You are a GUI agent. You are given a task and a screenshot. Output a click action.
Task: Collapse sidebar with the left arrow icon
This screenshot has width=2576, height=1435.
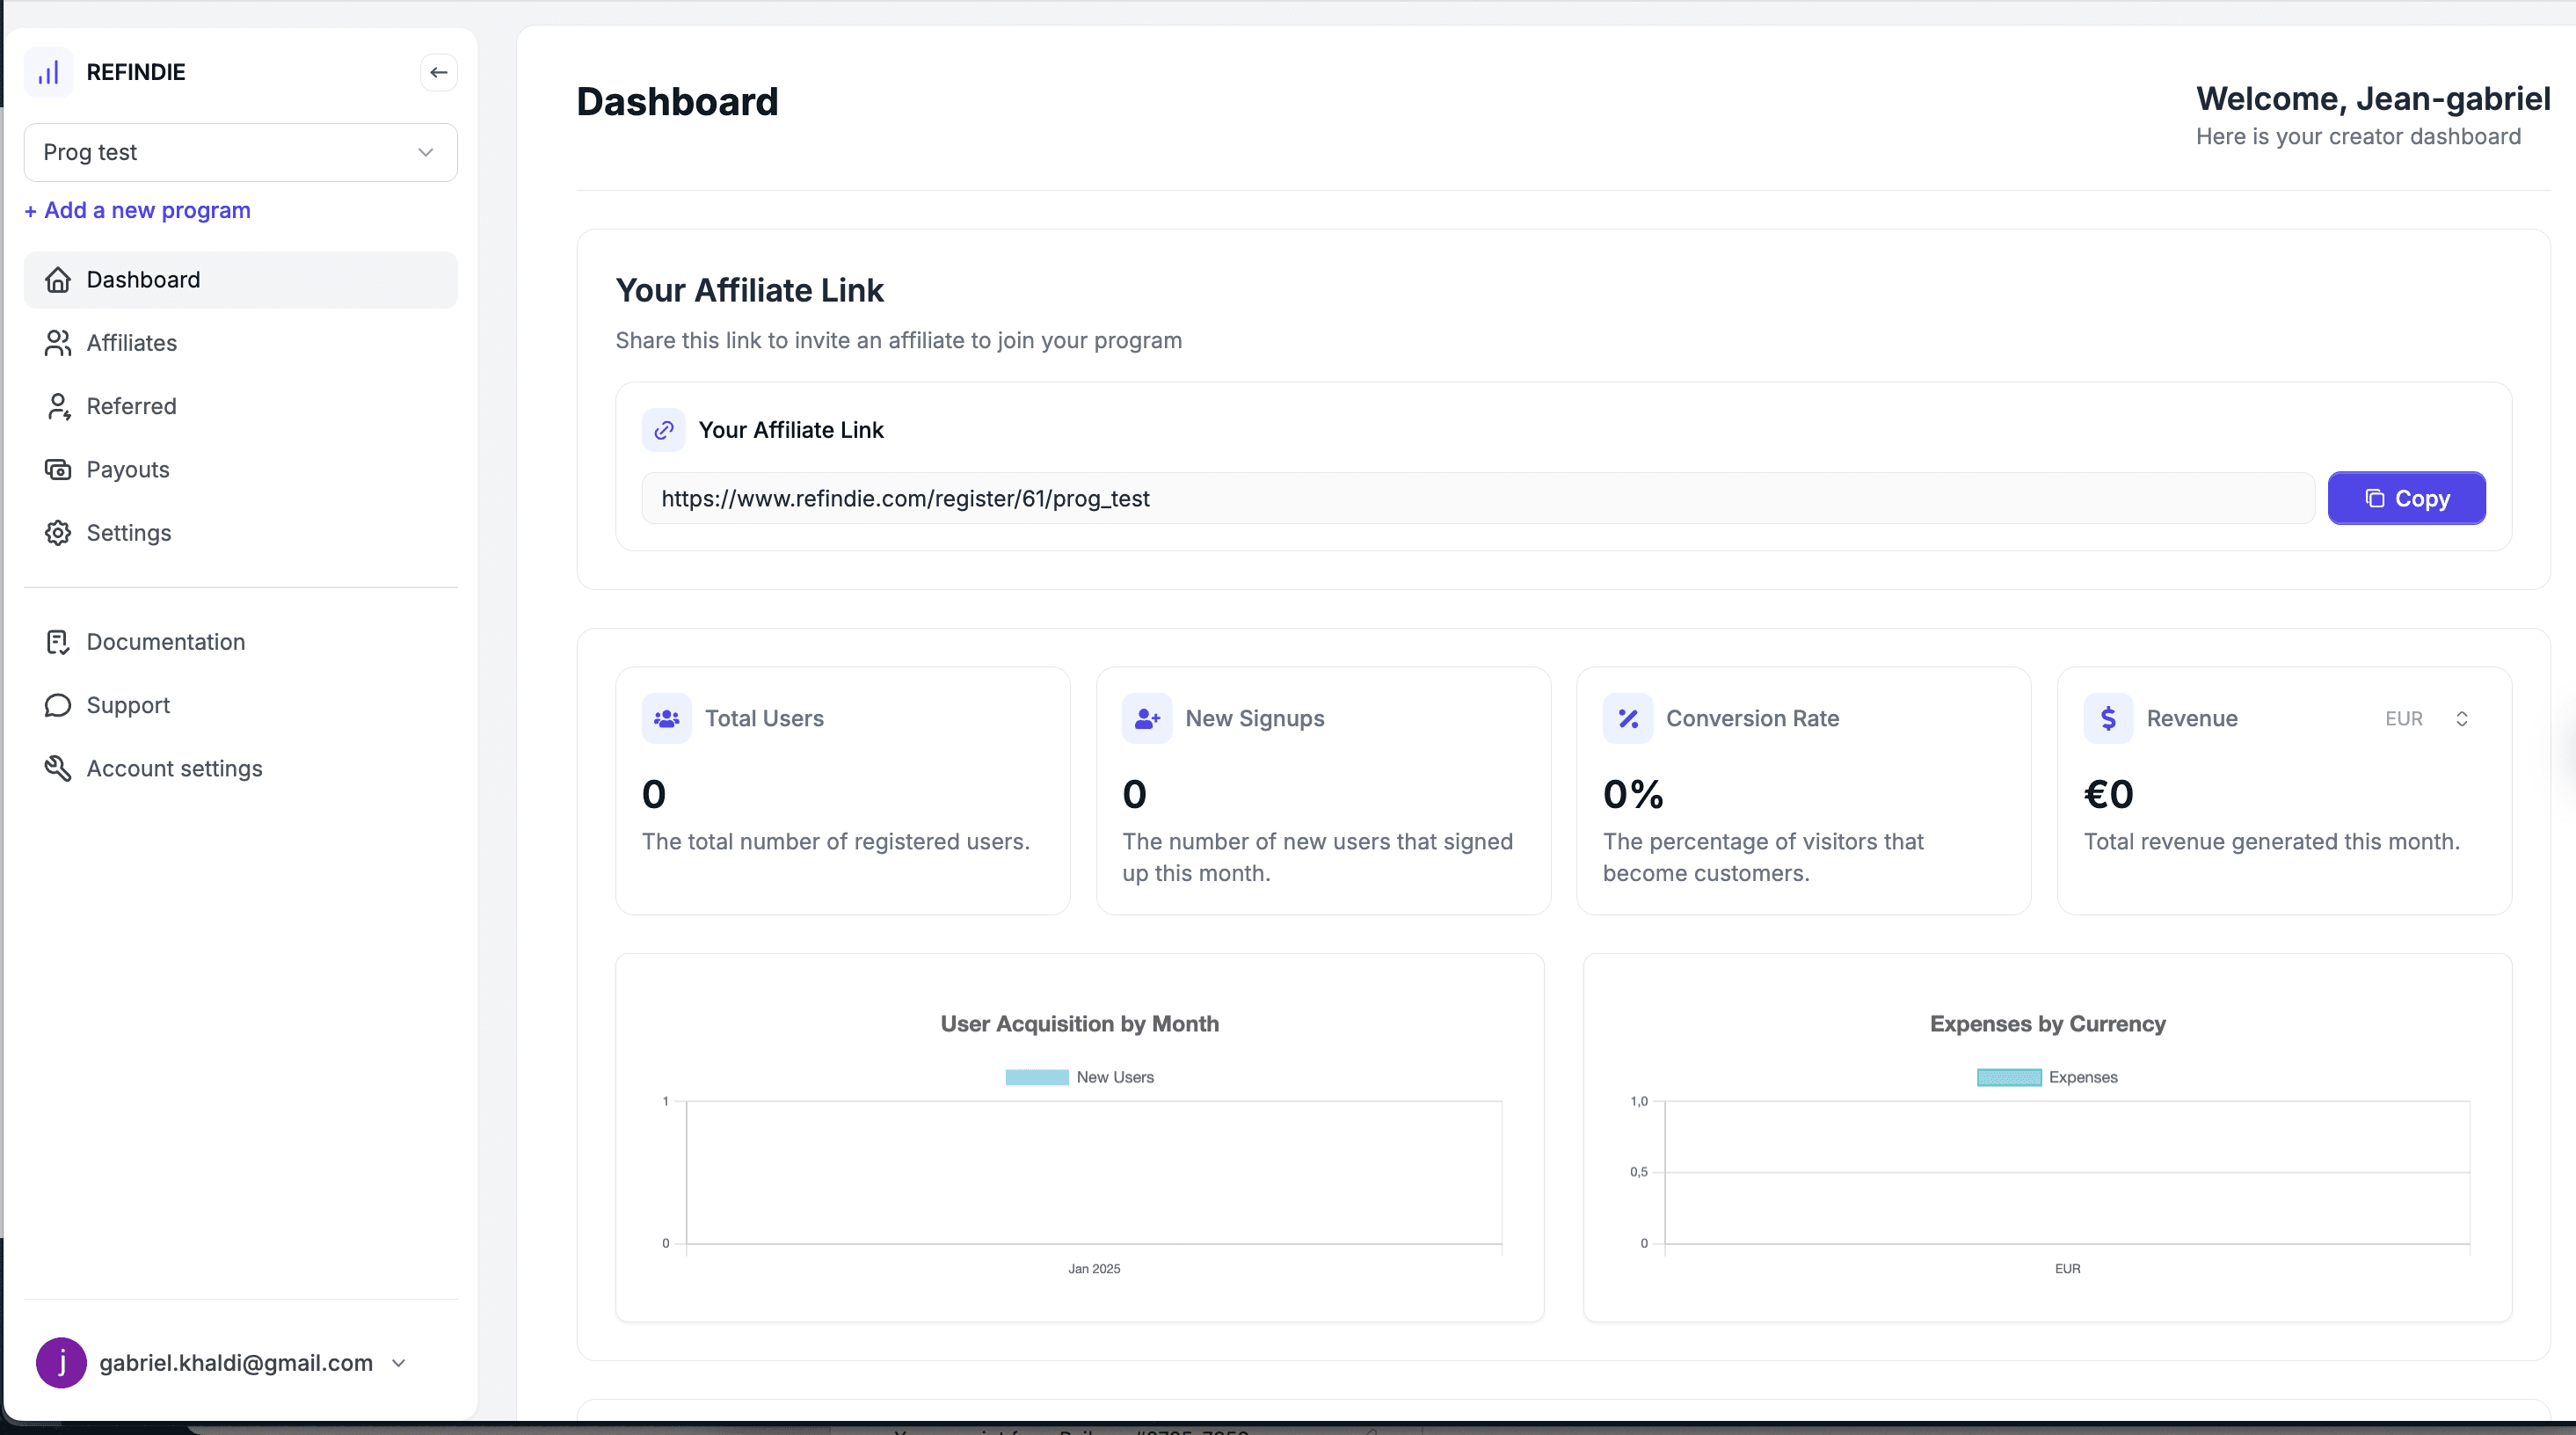tap(438, 72)
